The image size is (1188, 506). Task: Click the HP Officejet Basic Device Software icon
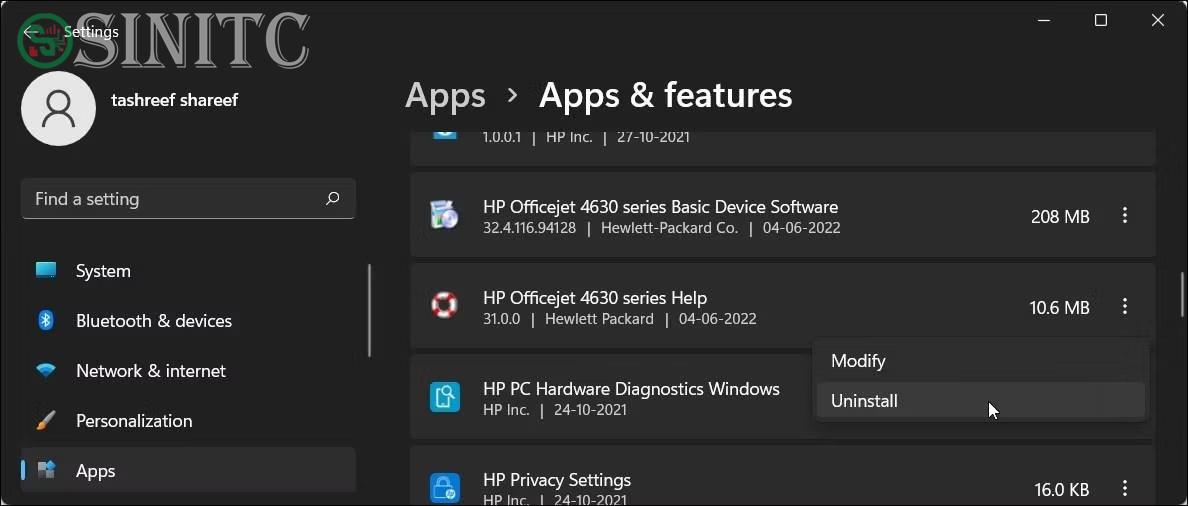point(444,216)
